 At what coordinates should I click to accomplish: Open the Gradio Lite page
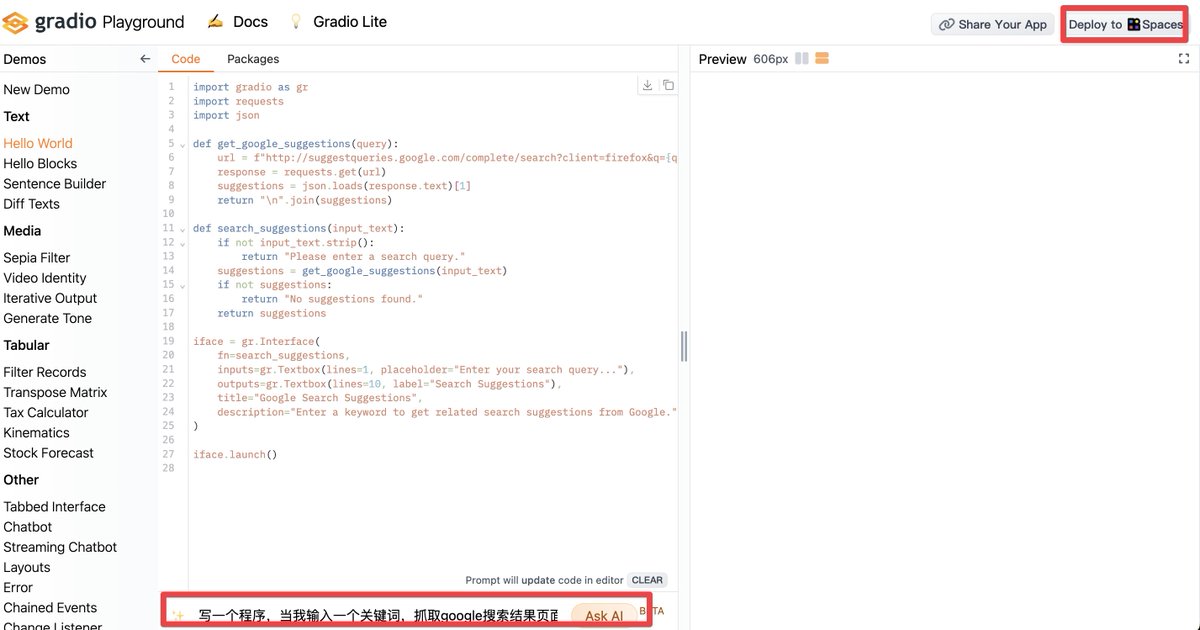350,21
